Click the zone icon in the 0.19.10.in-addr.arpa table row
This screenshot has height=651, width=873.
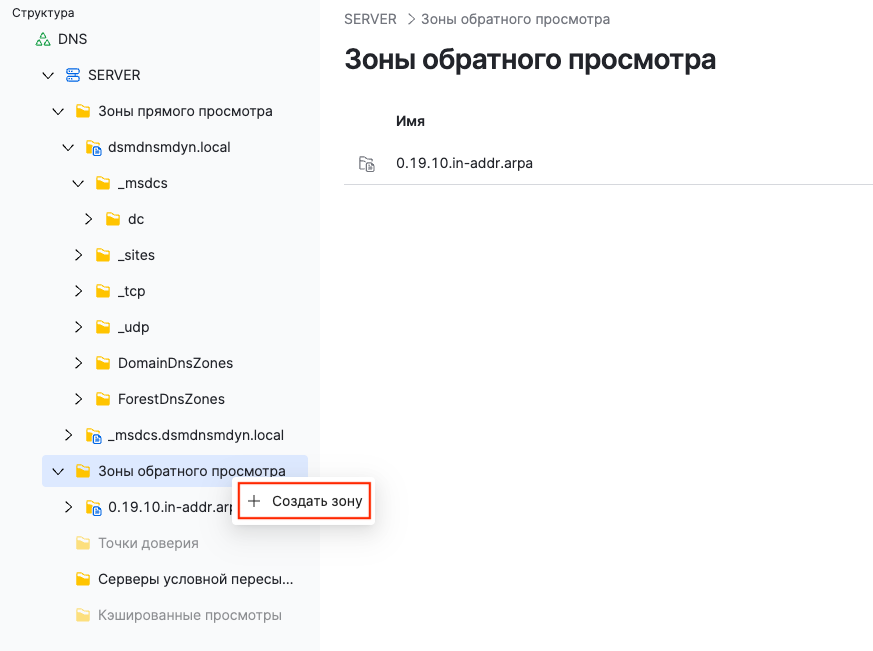[x=367, y=164]
